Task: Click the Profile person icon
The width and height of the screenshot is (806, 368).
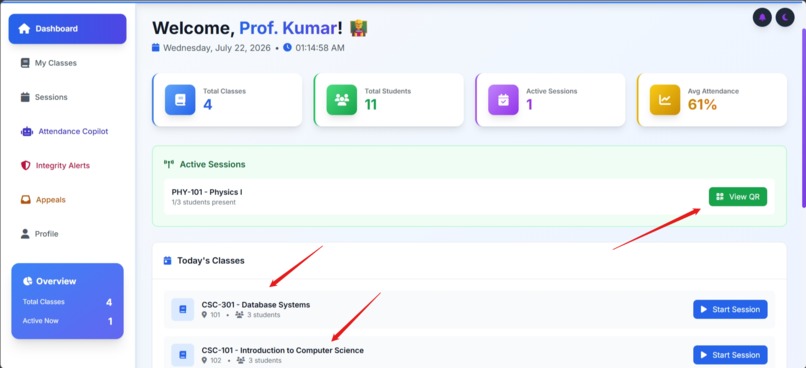Action: [x=25, y=234]
